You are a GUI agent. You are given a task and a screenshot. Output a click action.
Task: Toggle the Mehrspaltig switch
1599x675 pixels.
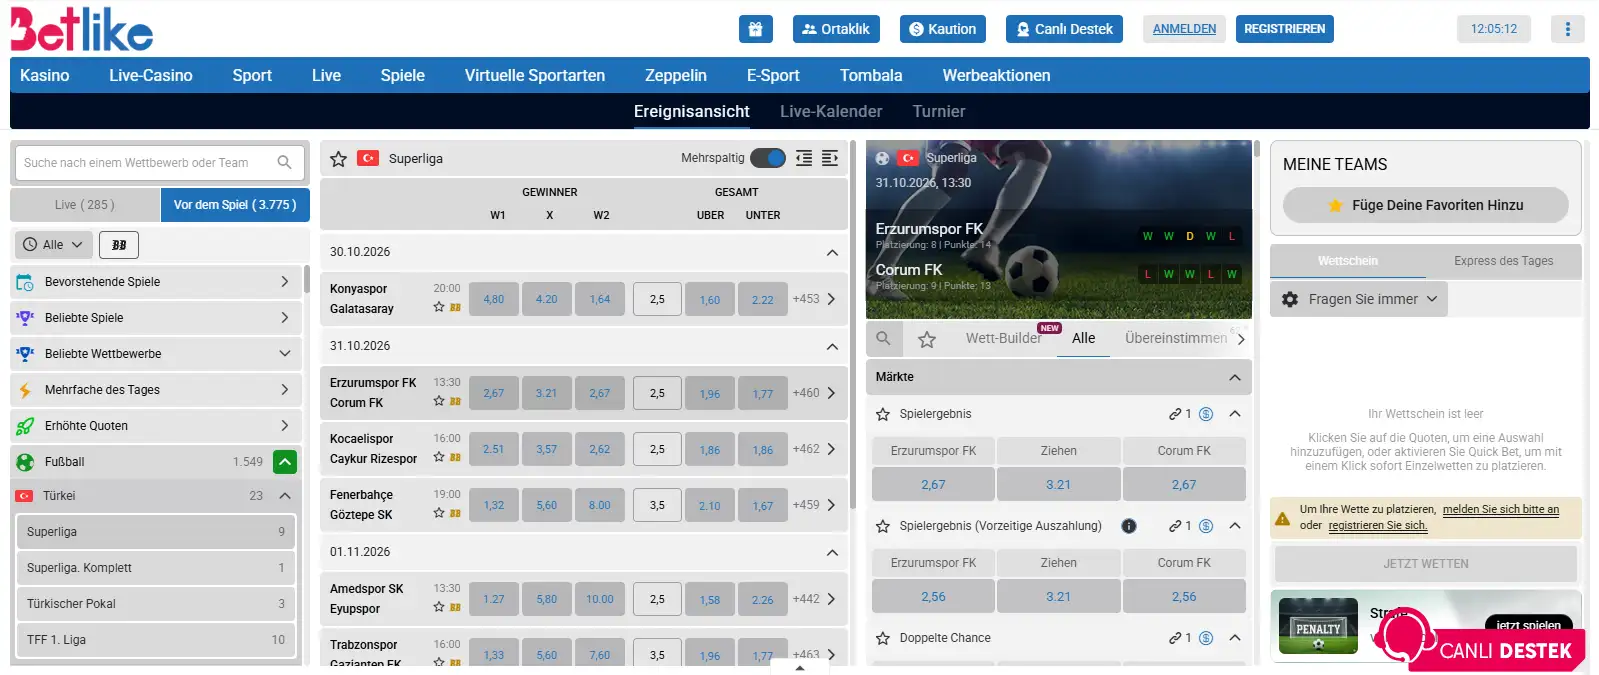click(x=768, y=158)
